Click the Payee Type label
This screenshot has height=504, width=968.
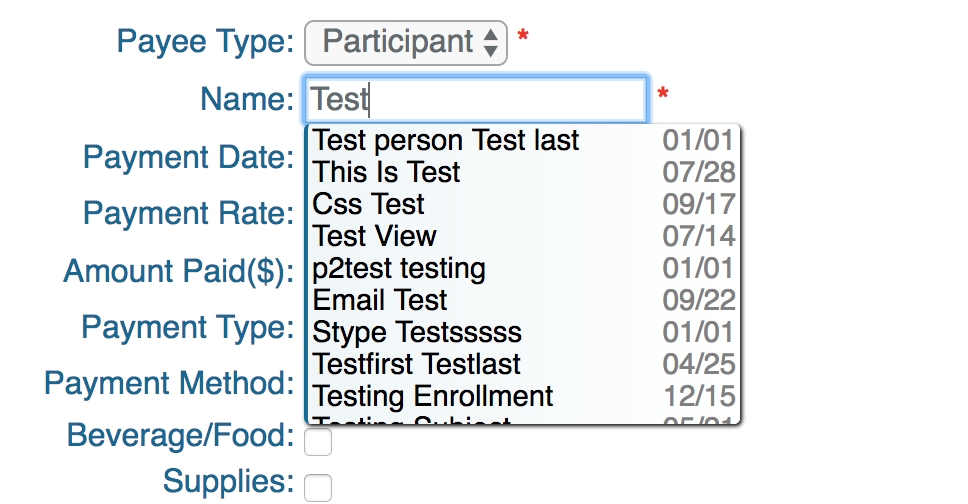click(x=205, y=42)
